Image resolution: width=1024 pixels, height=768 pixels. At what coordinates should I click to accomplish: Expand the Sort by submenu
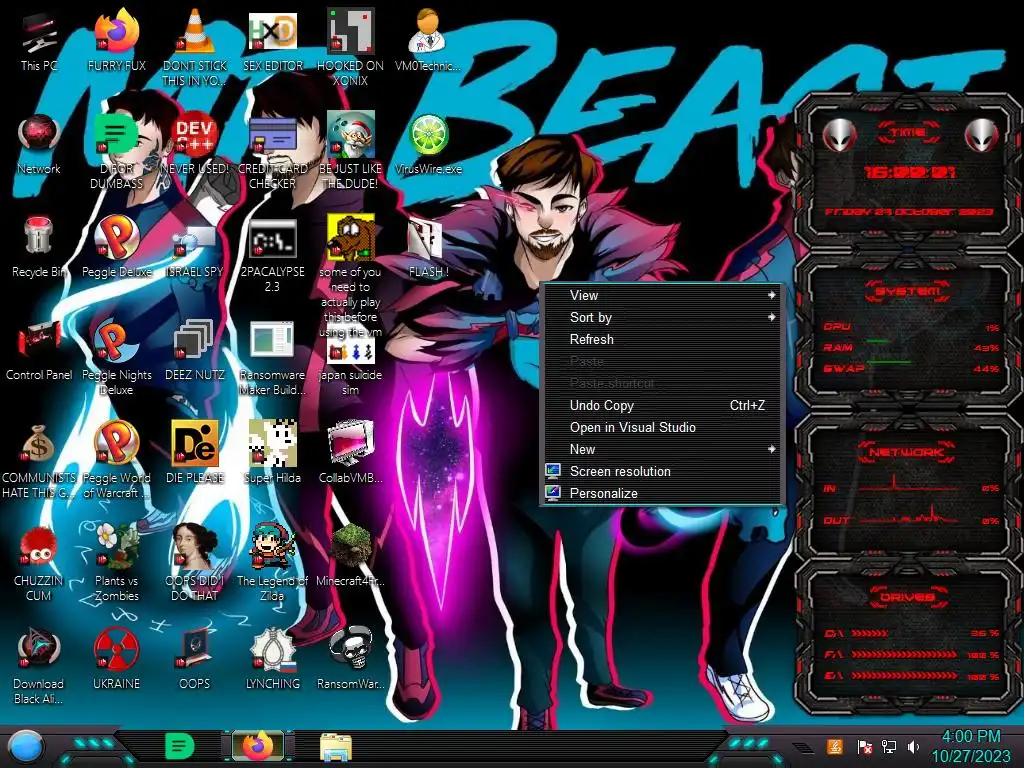[x=662, y=317]
